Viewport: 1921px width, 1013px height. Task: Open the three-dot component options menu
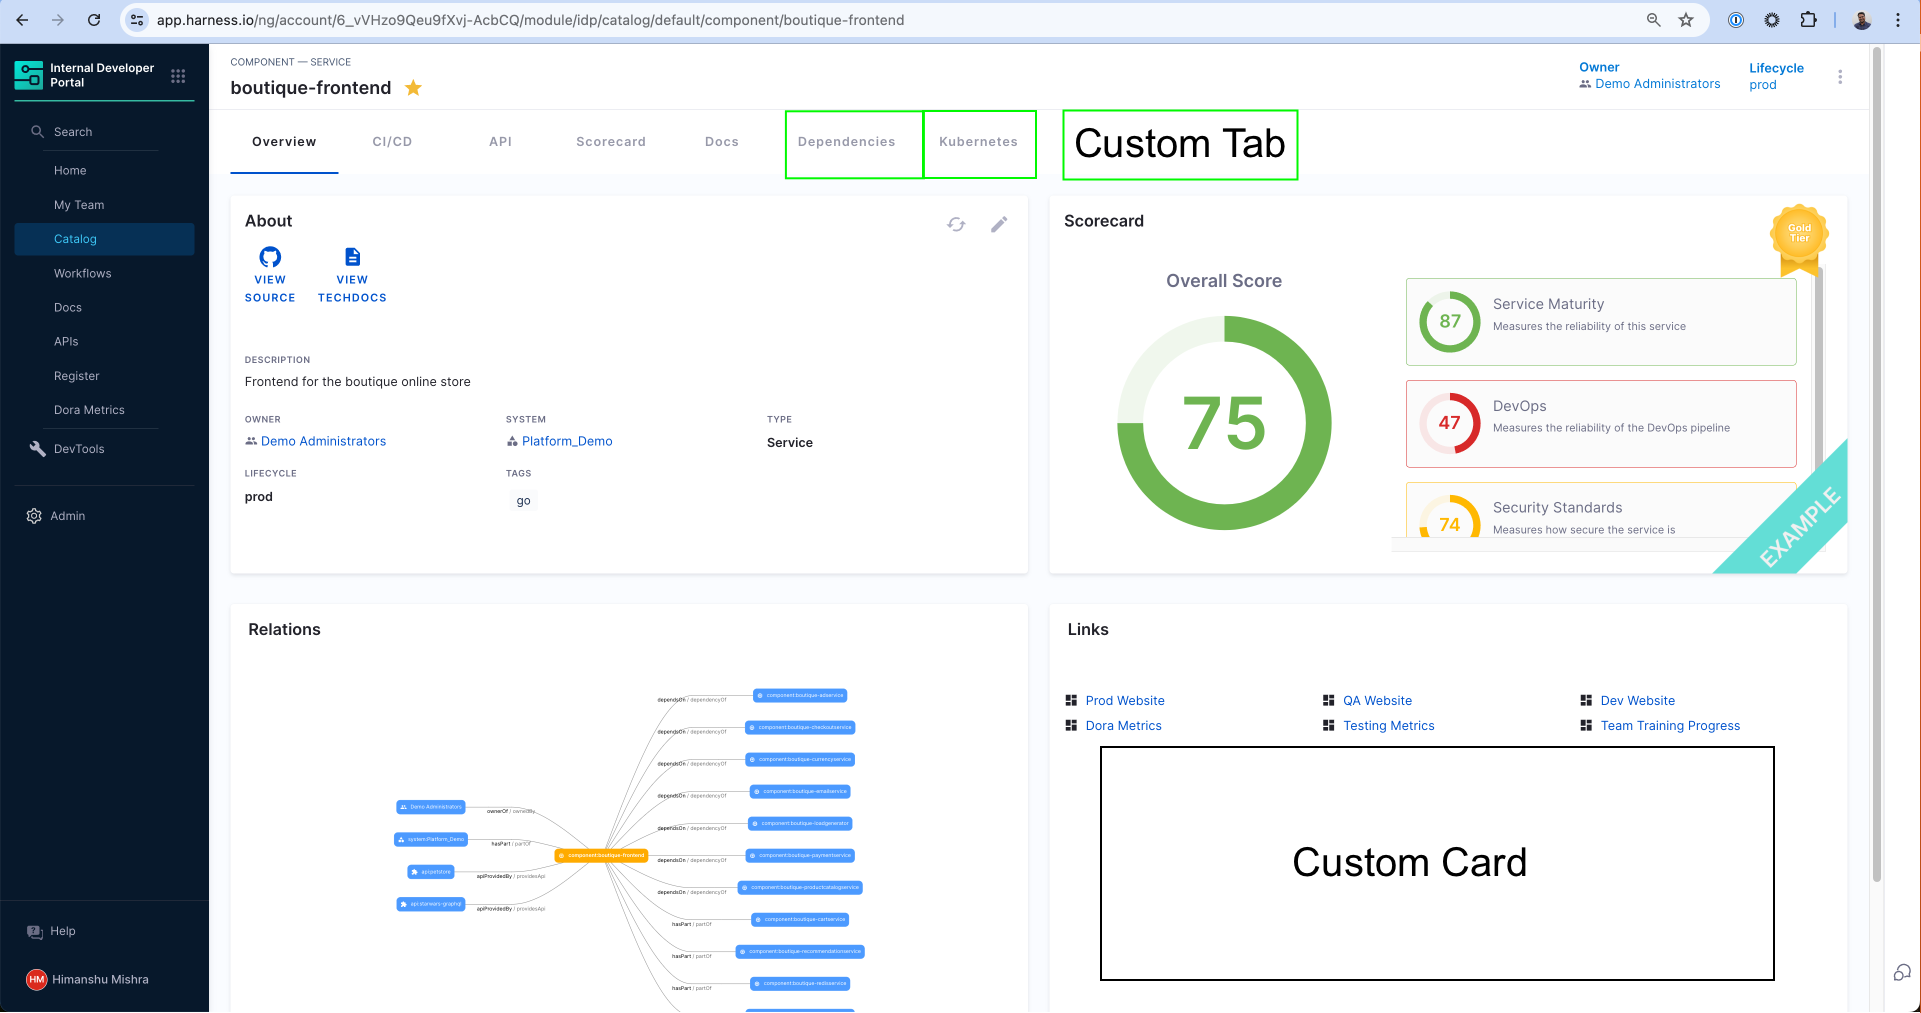pyautogui.click(x=1839, y=77)
